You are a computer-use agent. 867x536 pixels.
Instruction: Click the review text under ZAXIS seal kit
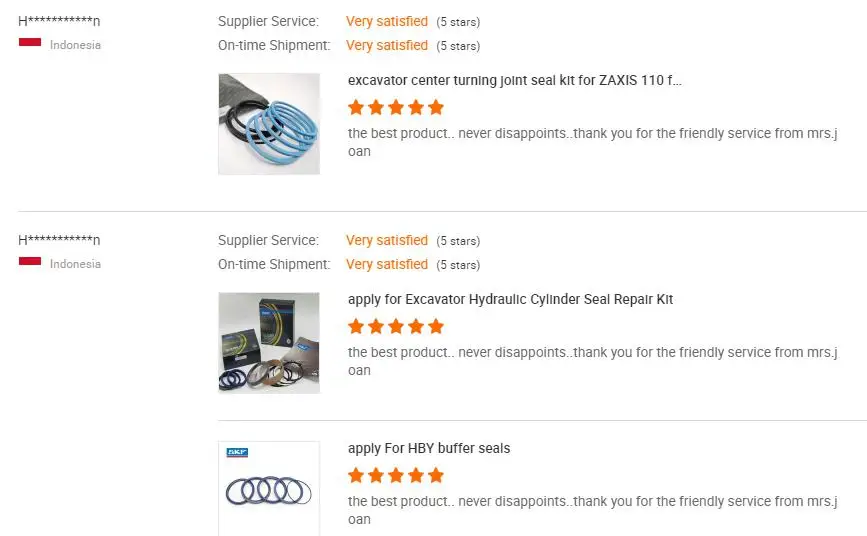592,142
